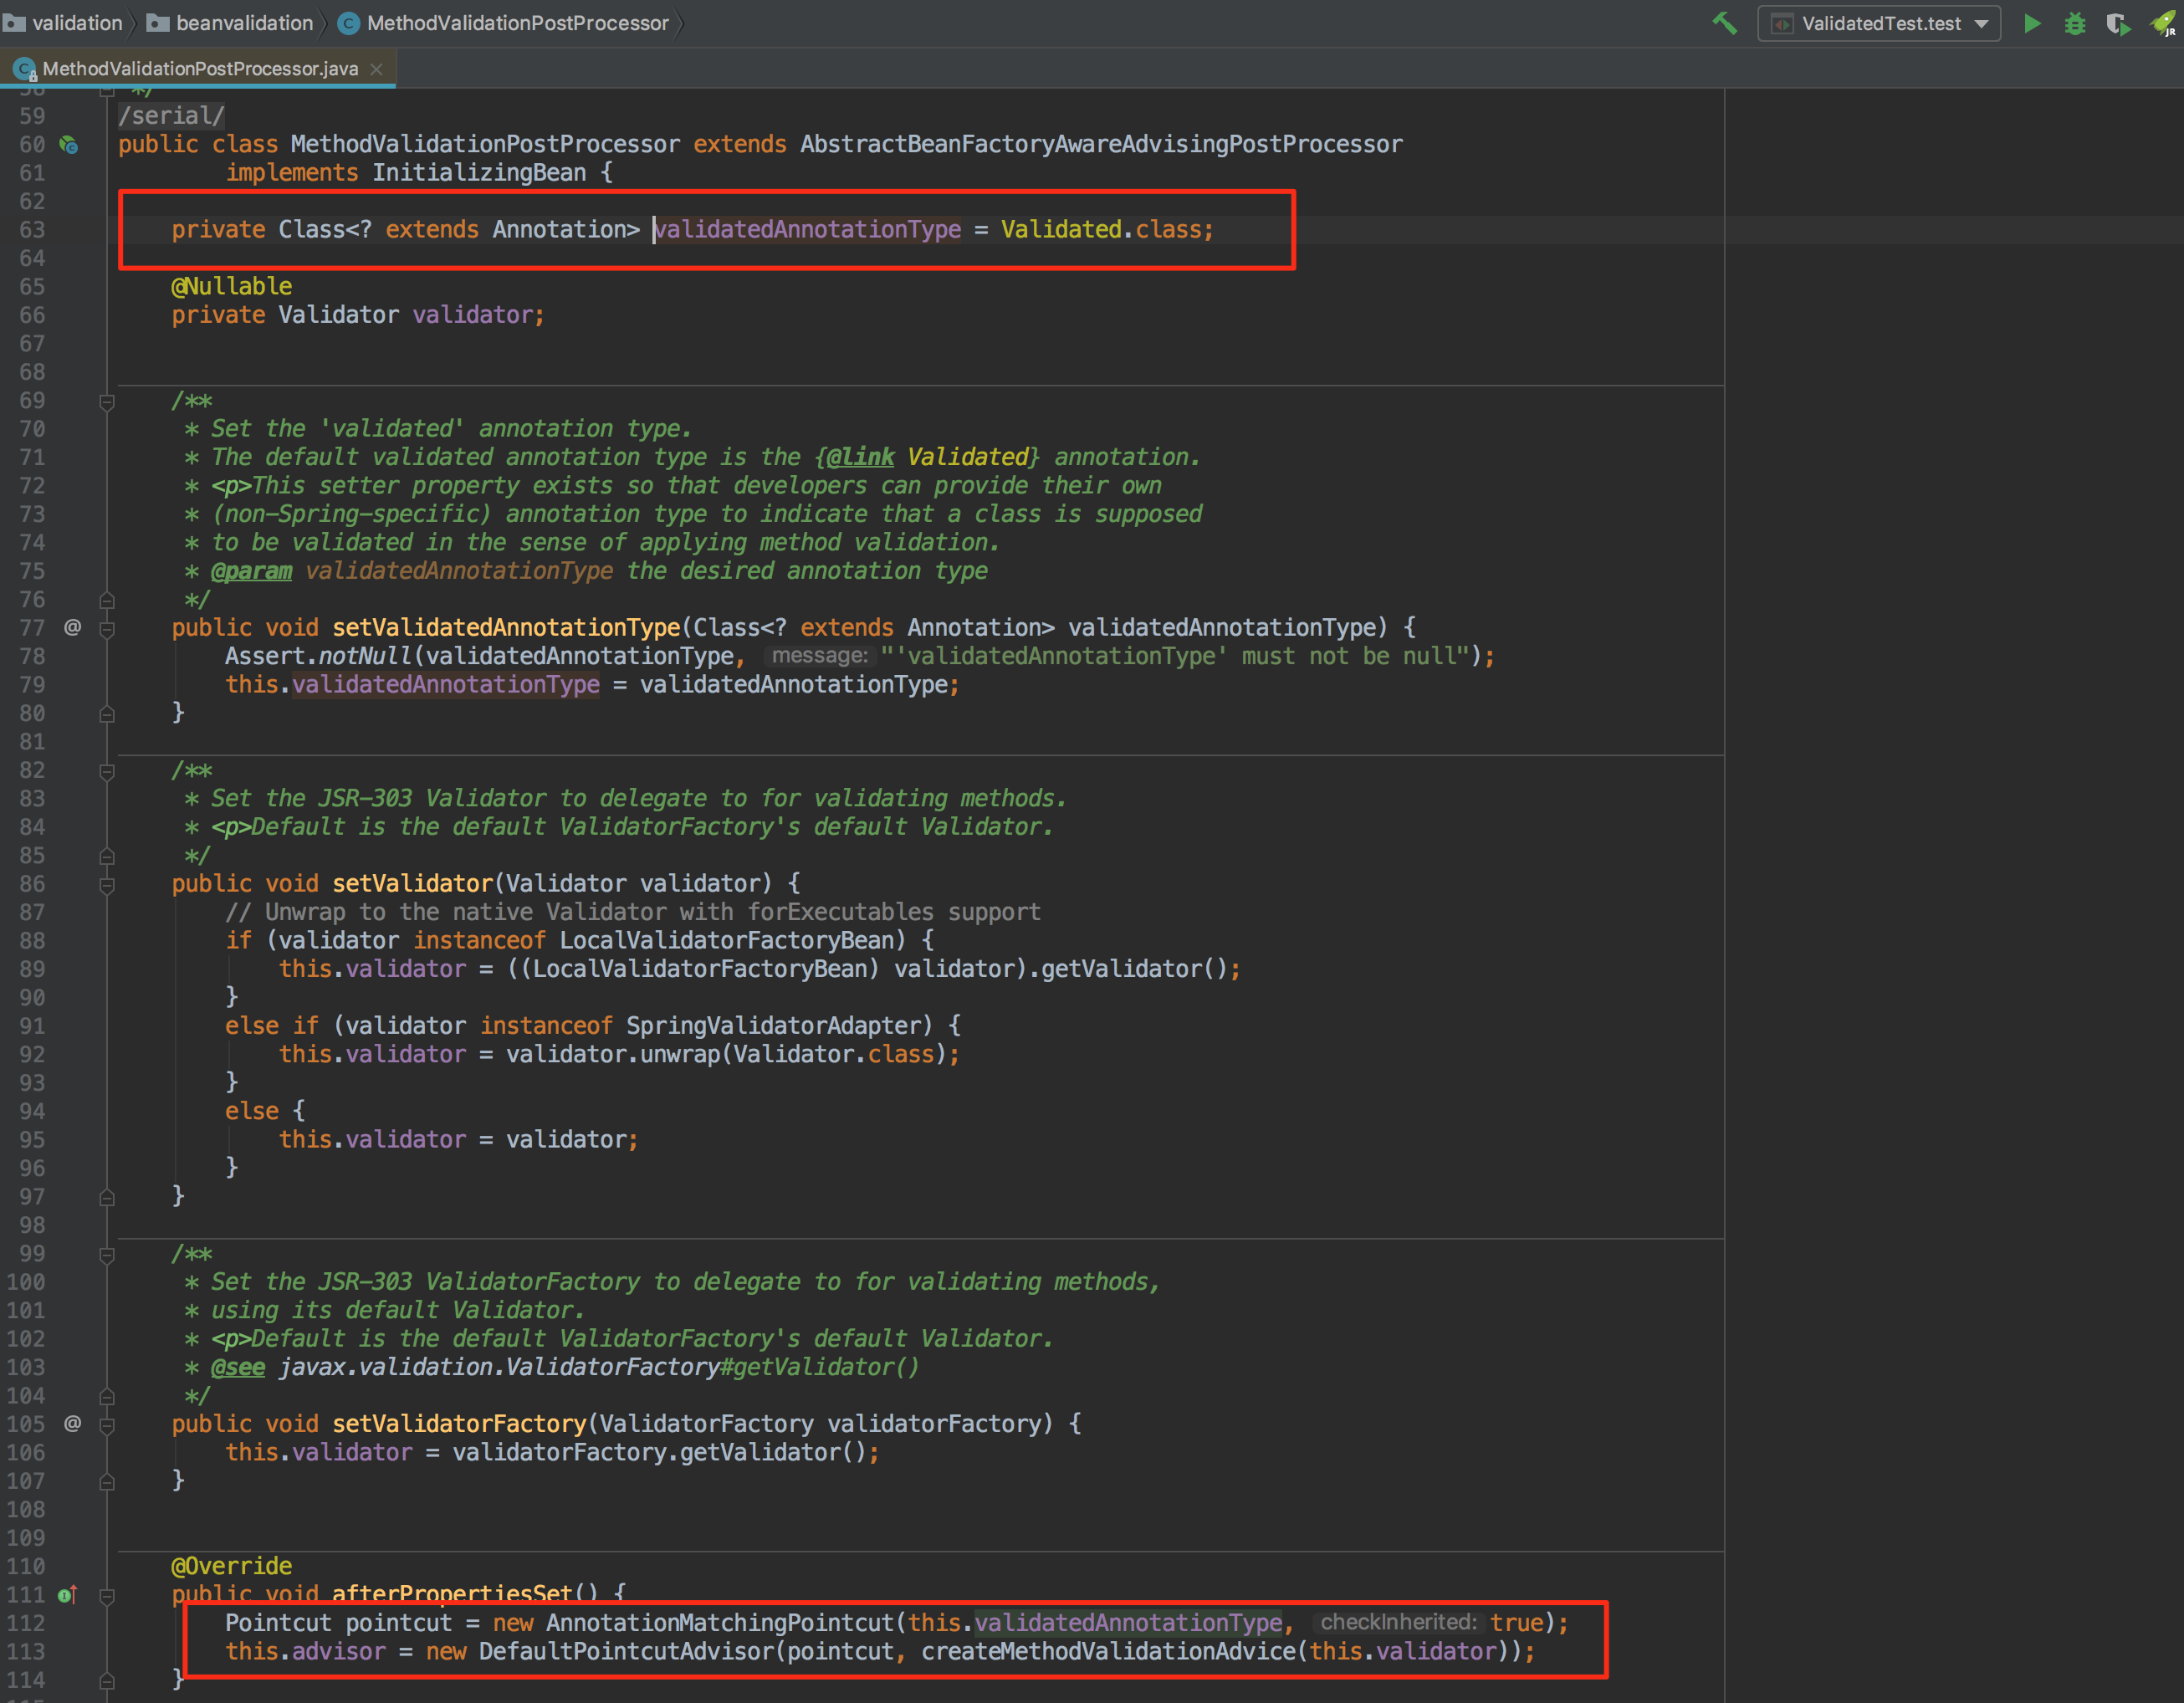This screenshot has height=1703, width=2184.
Task: Run ValidatedTest.test with the green play button
Action: tap(2032, 23)
